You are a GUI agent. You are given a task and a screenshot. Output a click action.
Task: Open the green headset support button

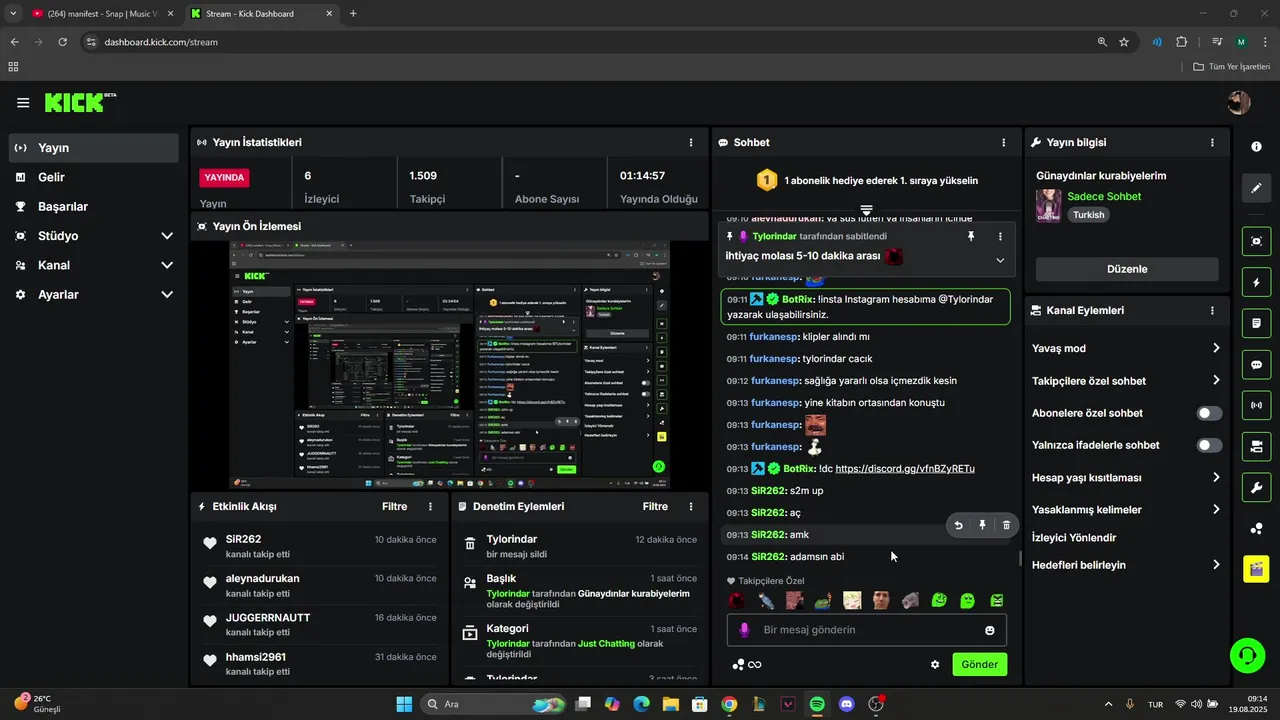[x=1247, y=655]
